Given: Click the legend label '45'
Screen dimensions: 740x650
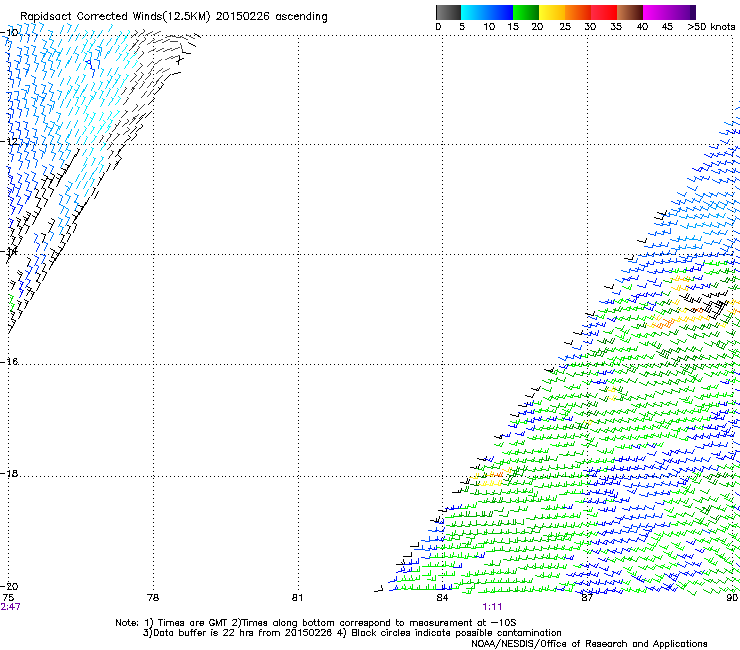Looking at the screenshot, I should (x=667, y=27).
